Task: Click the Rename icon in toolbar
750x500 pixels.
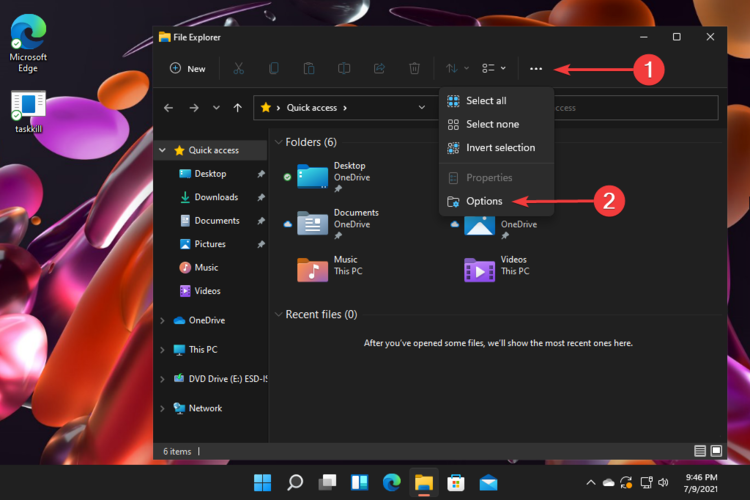Action: point(344,68)
